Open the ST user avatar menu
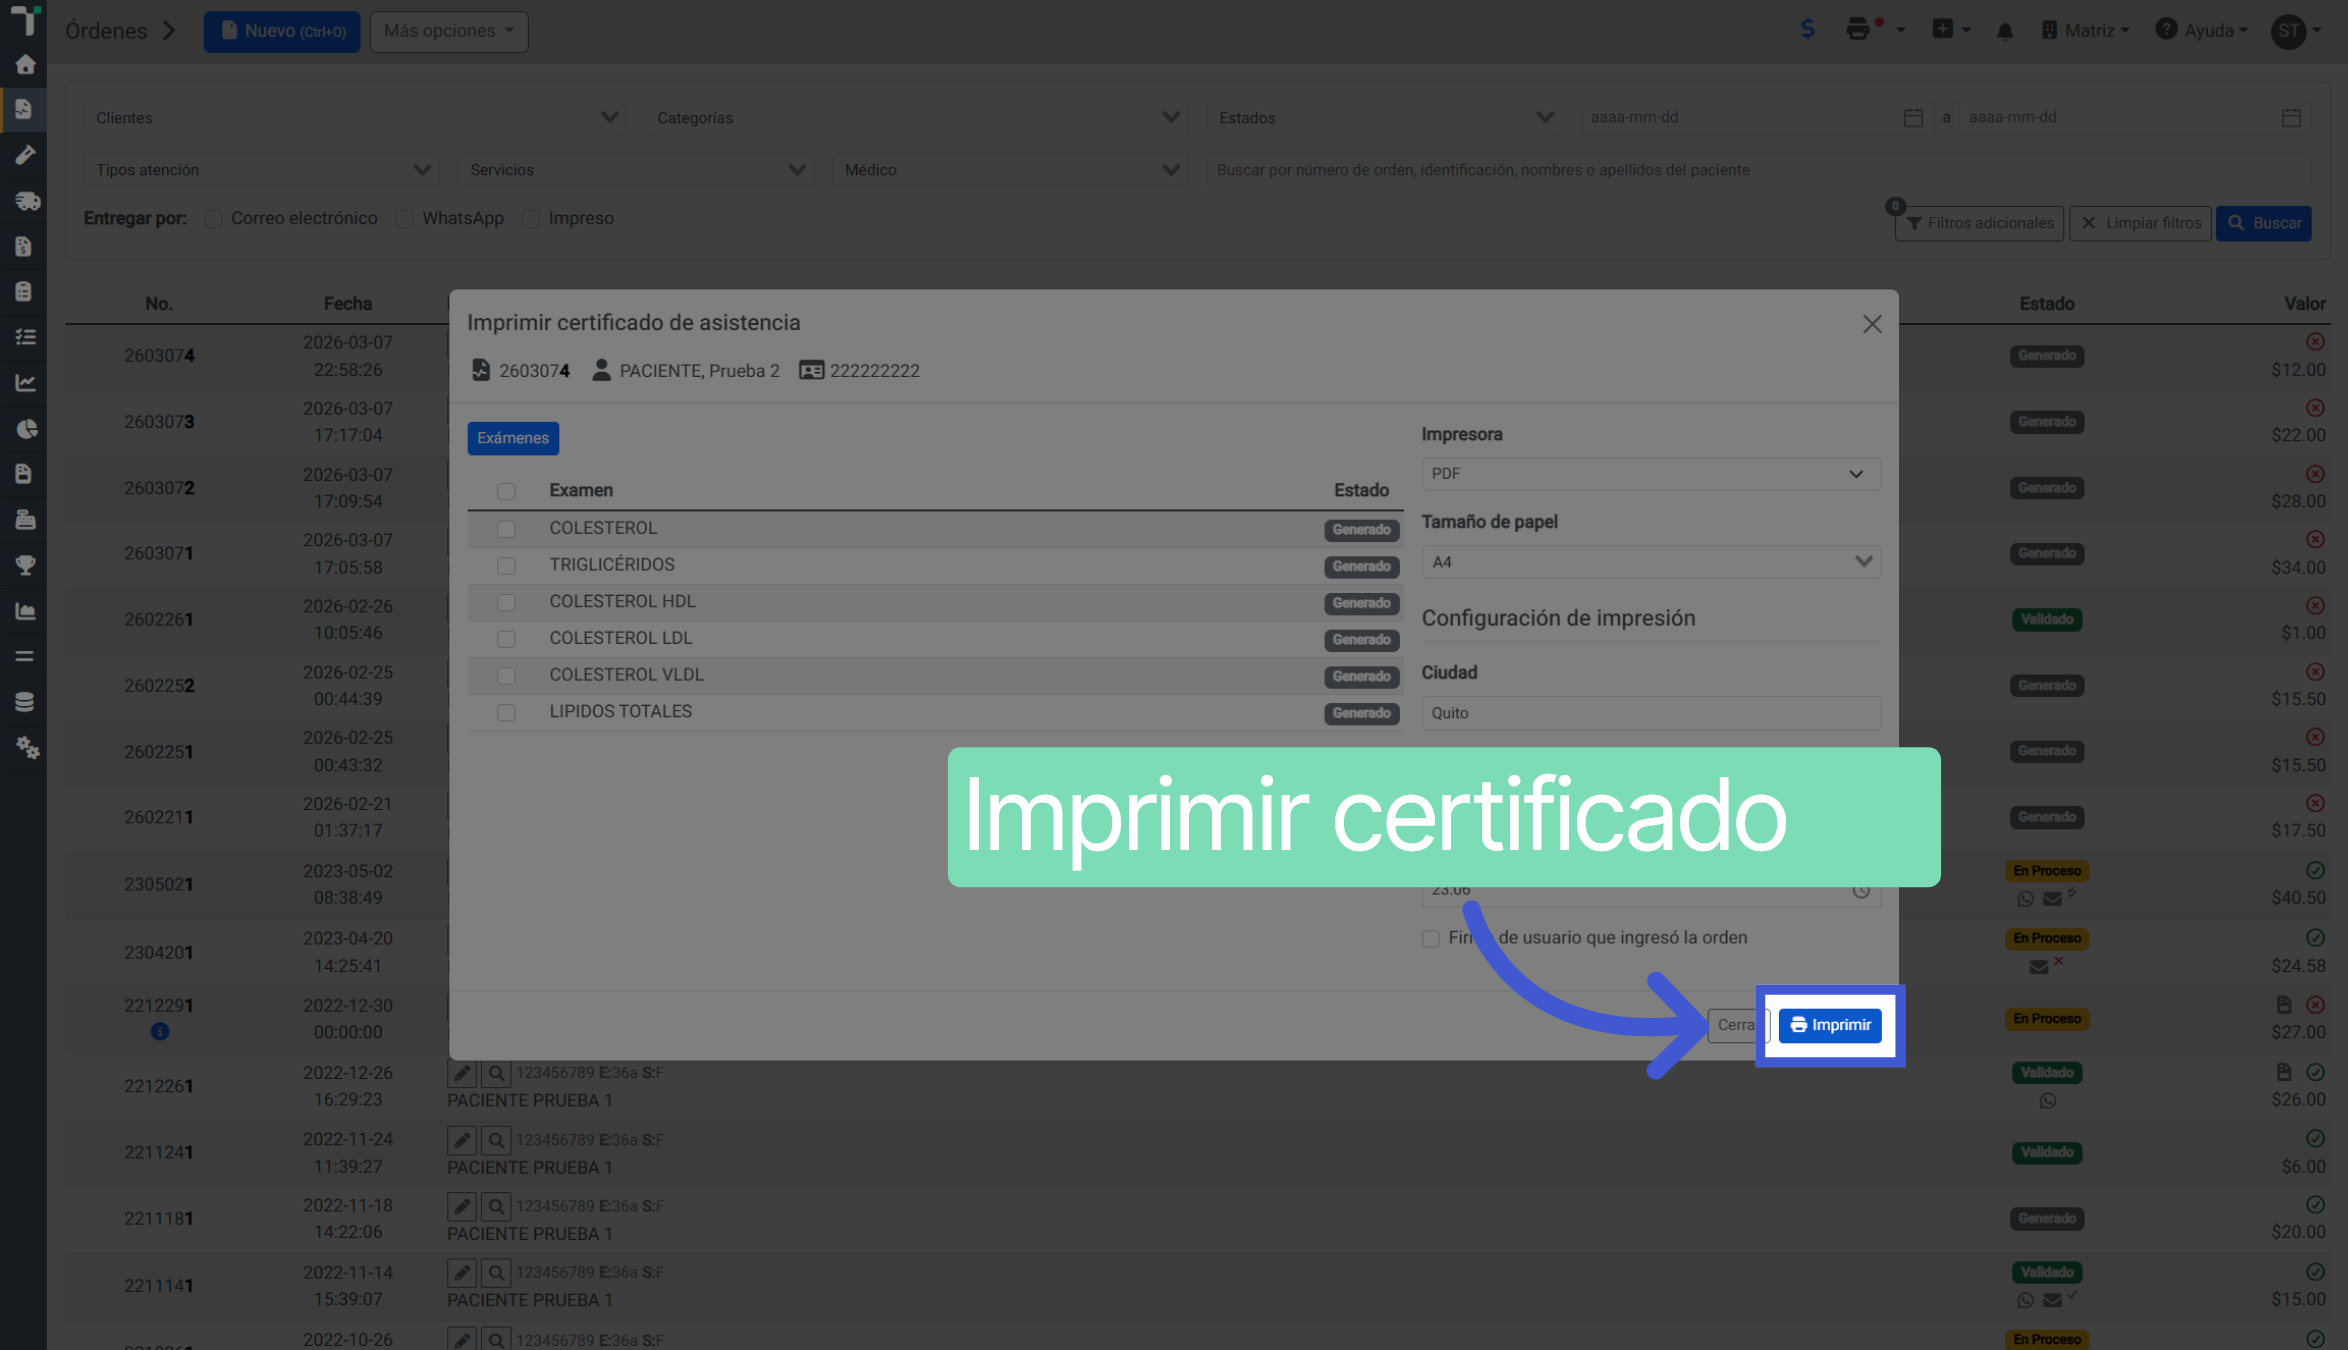Image resolution: width=2348 pixels, height=1350 pixels. (2296, 31)
